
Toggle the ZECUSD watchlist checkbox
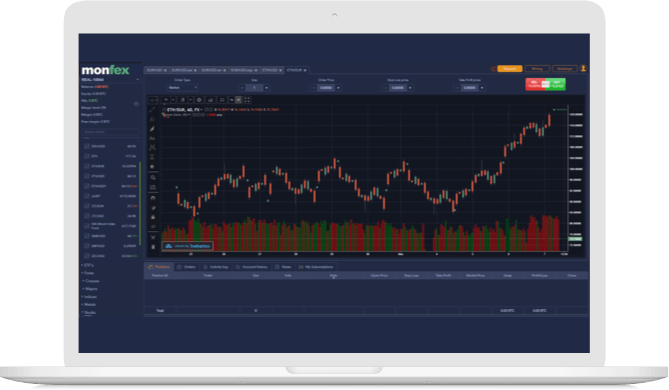point(87,256)
